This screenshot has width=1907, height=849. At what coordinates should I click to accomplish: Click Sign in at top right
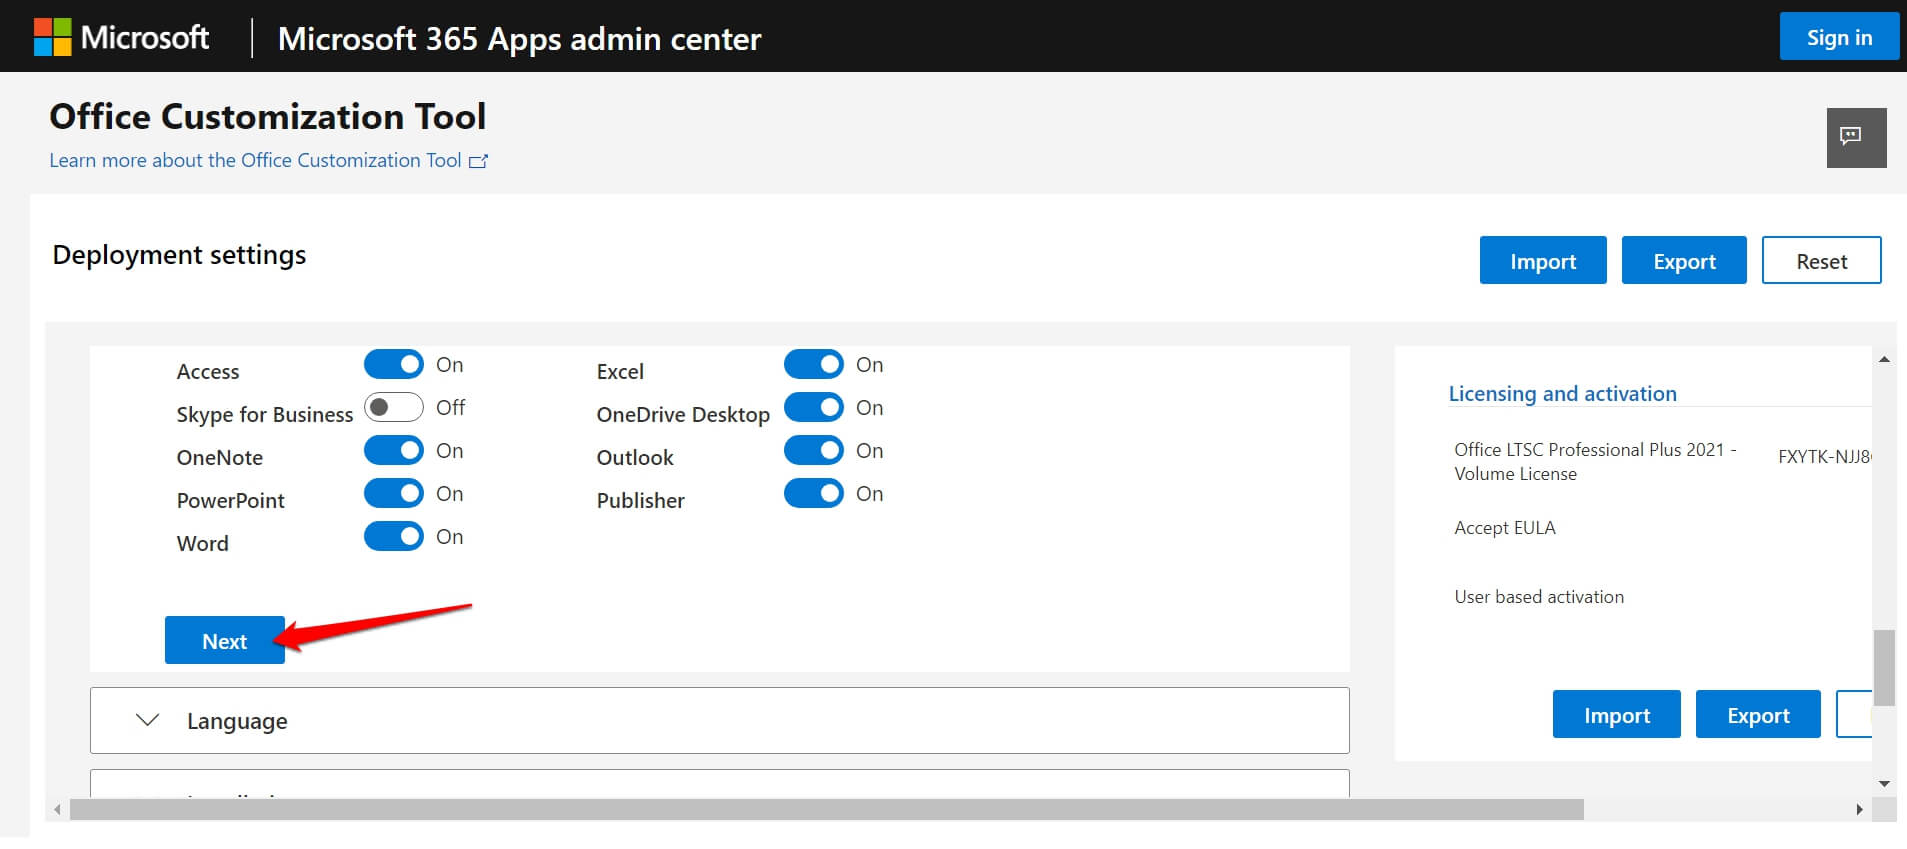1839,37
